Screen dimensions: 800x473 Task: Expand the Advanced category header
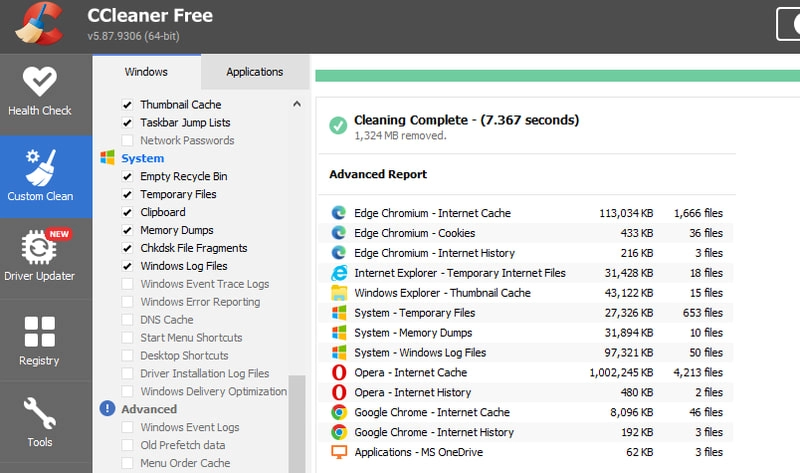148,409
